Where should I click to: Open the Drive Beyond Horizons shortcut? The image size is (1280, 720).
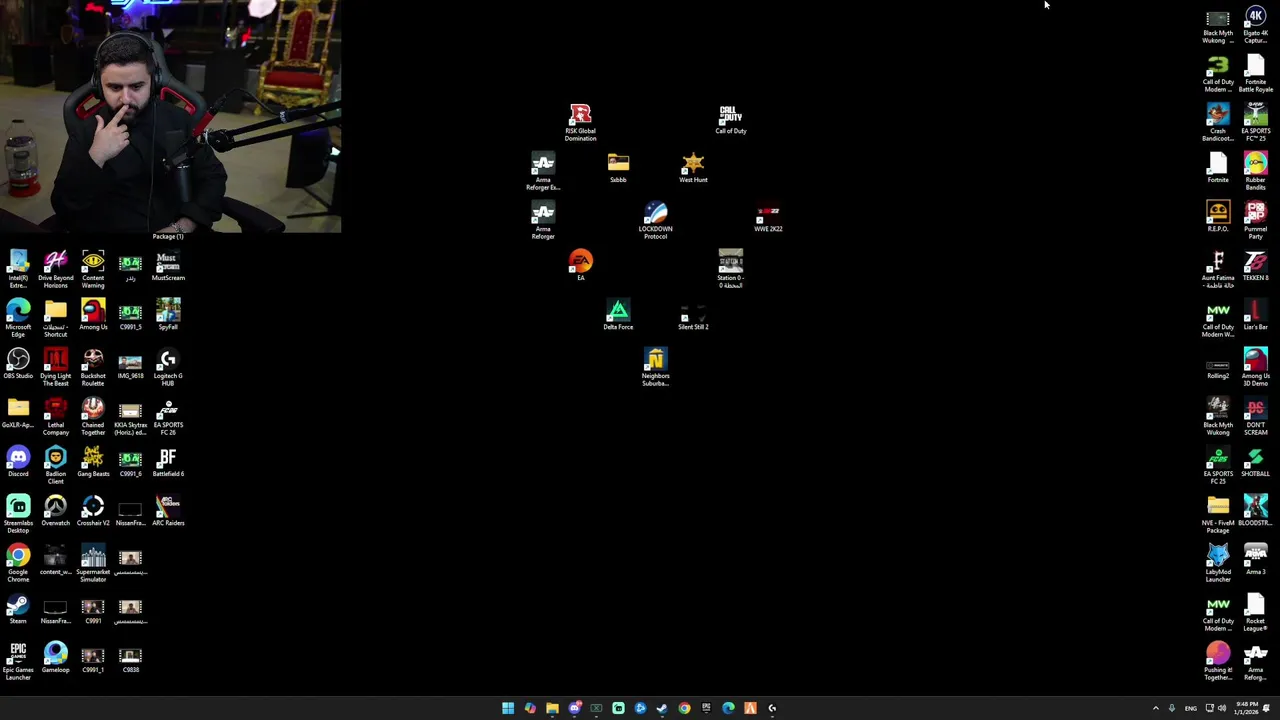coord(55,270)
